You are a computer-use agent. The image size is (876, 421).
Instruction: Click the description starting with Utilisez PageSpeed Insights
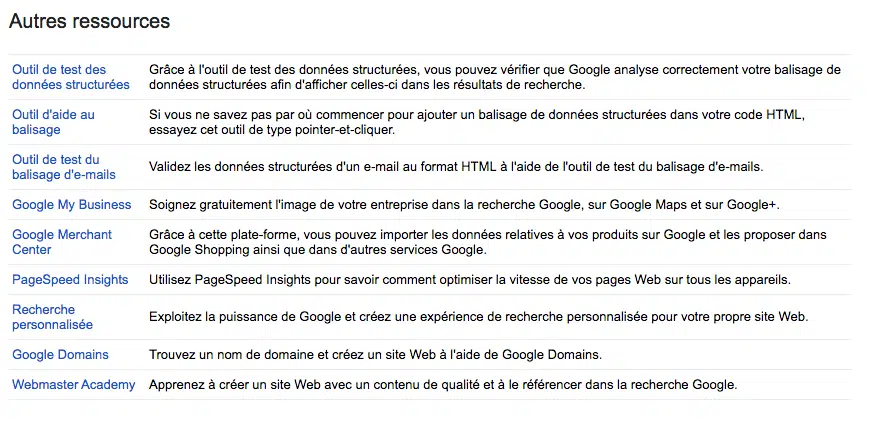click(x=469, y=279)
